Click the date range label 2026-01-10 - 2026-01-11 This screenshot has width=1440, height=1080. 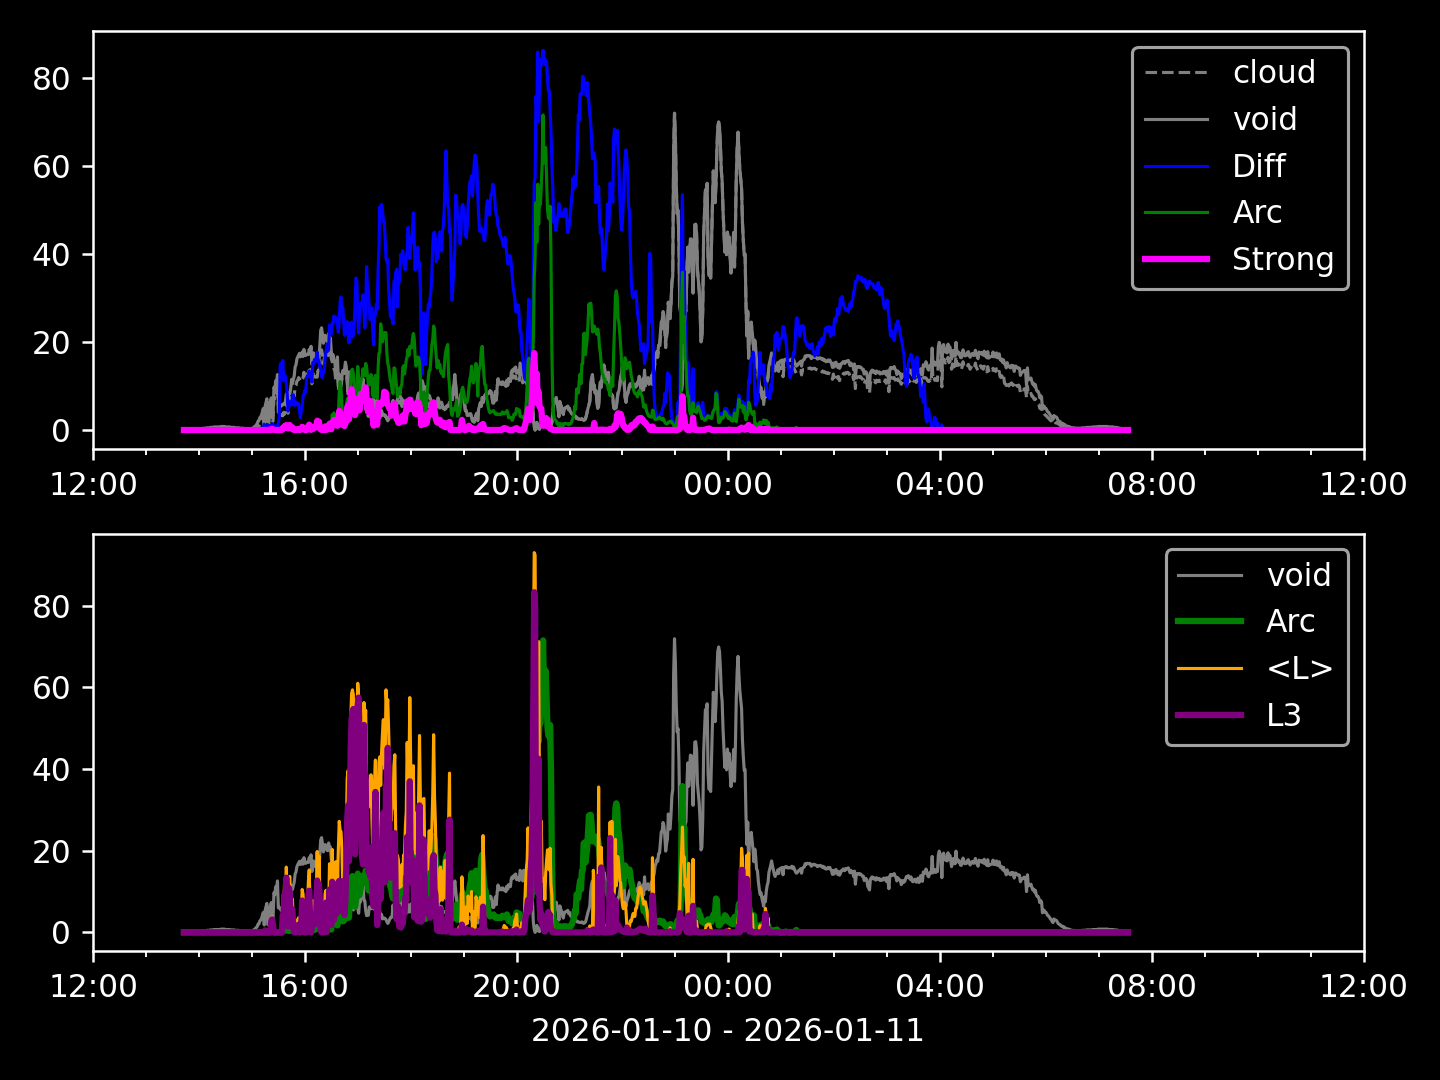click(x=727, y=1030)
